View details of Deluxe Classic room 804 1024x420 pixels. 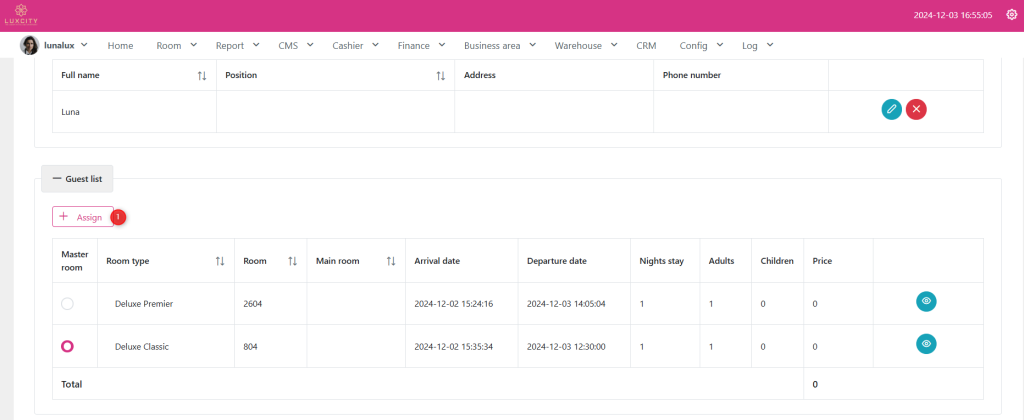point(926,344)
